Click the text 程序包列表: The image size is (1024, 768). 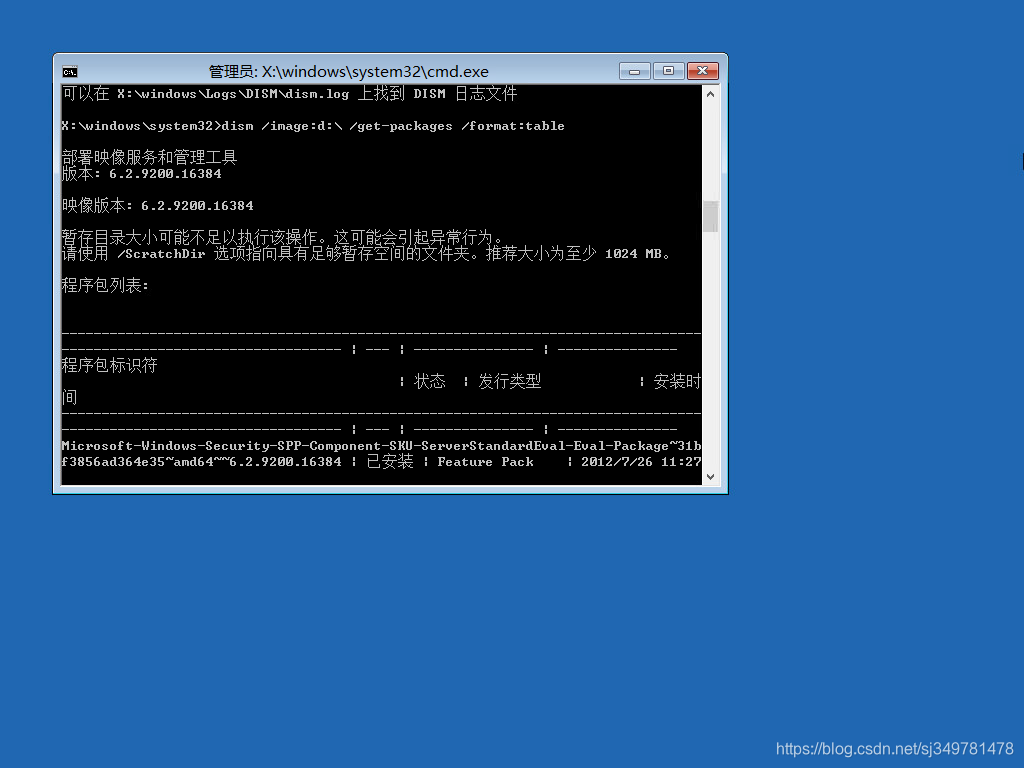tap(105, 285)
